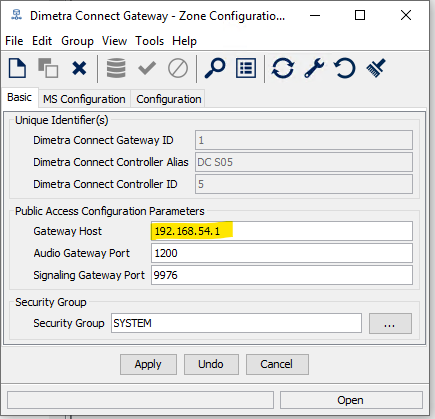Click the Undo button

(211, 364)
